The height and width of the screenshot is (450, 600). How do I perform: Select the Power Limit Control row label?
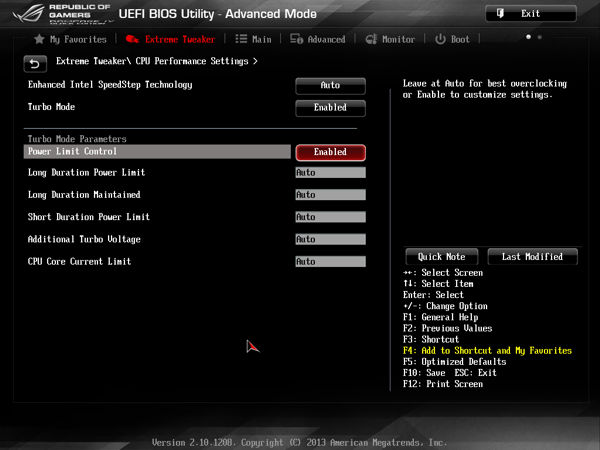click(x=157, y=152)
